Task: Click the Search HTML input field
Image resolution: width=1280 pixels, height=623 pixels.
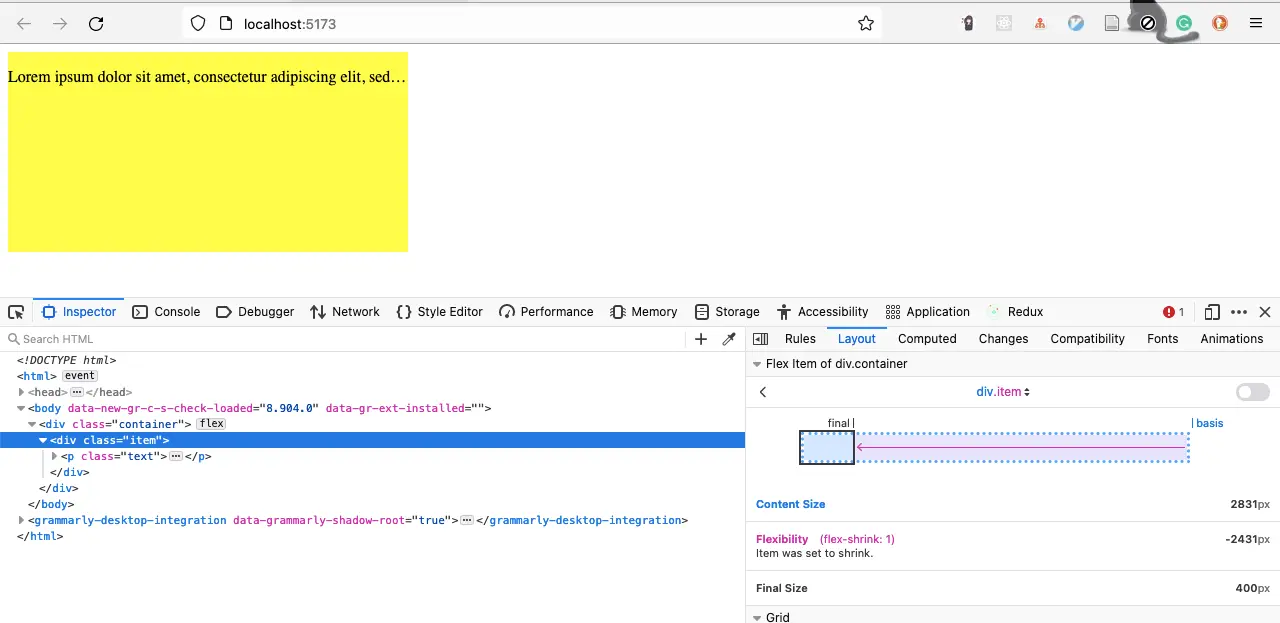Action: [350, 339]
